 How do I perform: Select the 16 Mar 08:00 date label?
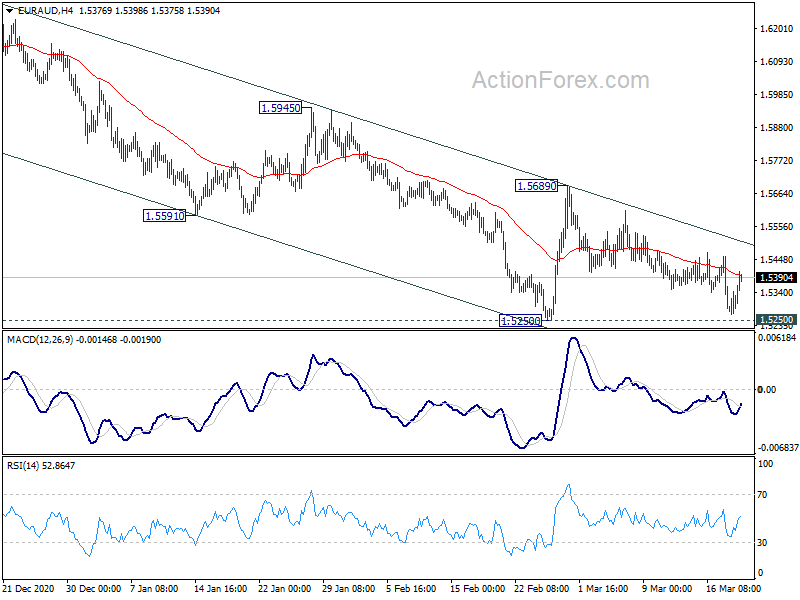click(733, 588)
